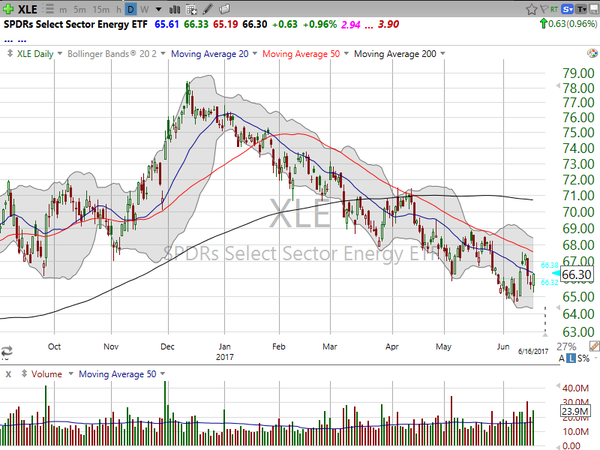Image resolution: width=600 pixels, height=450 pixels.
Task: Open the blue S dropdown button
Action: [x=567, y=9]
